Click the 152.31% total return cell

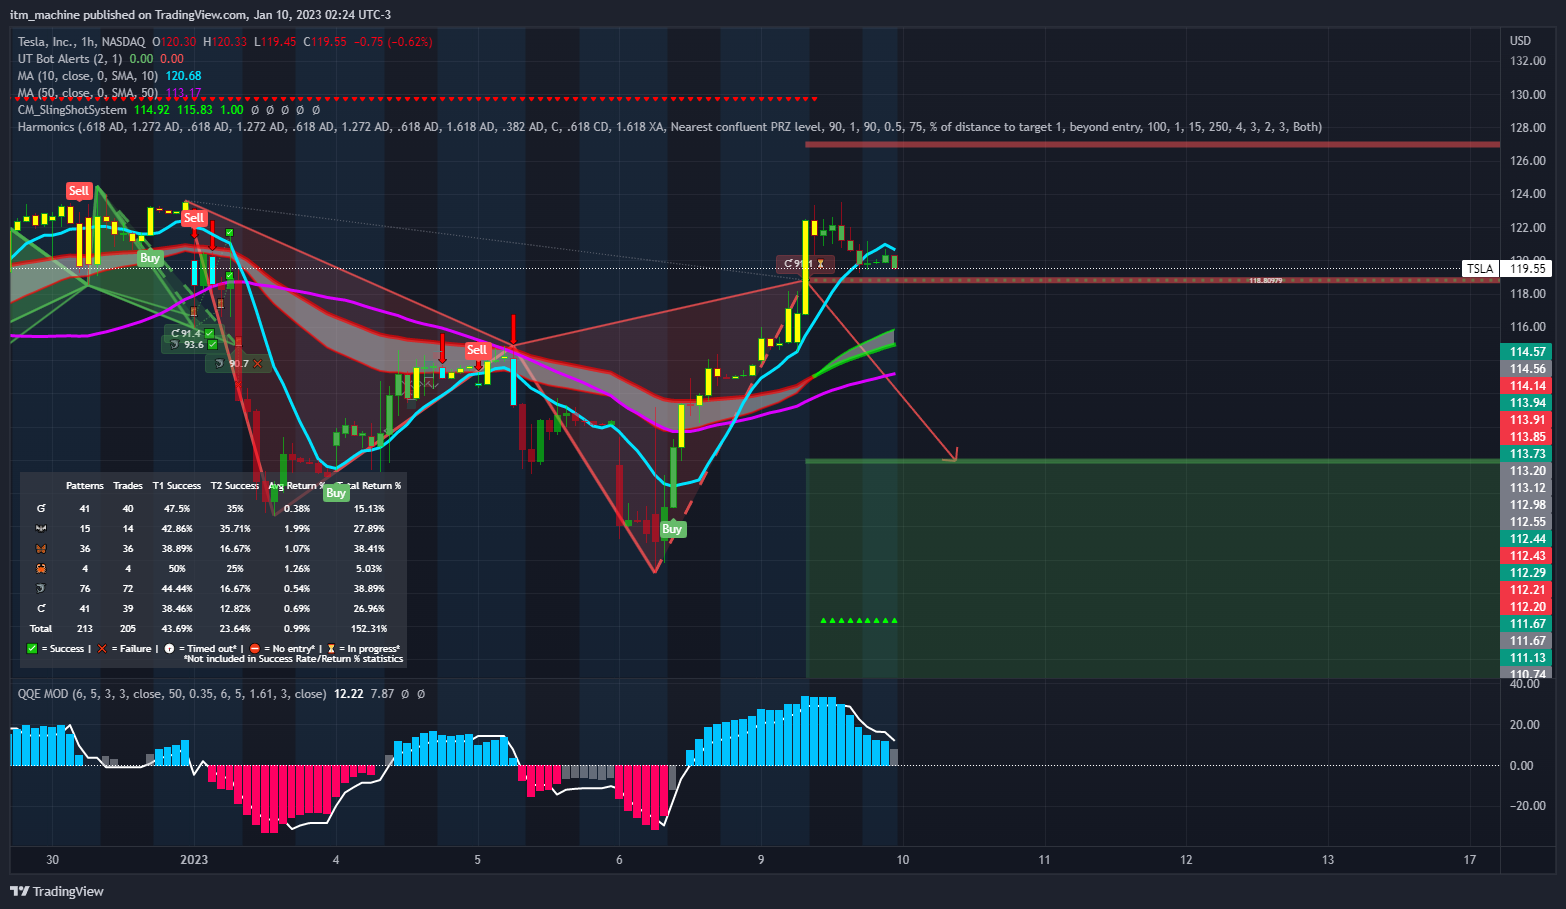[x=369, y=628]
